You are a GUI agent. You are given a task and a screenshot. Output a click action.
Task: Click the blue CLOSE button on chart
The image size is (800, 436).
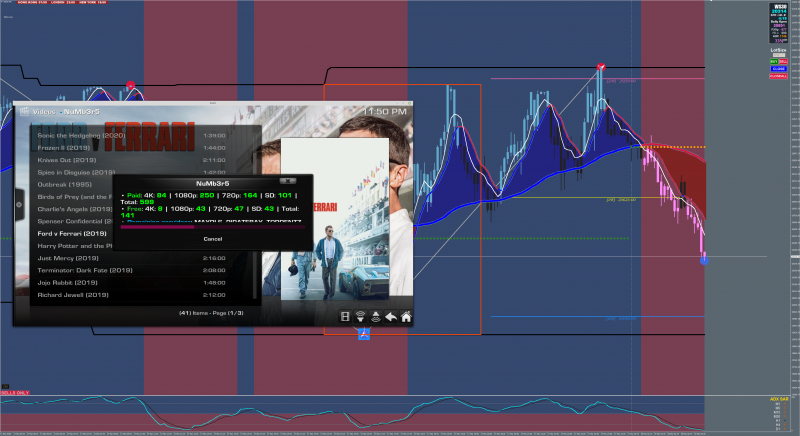[779, 69]
